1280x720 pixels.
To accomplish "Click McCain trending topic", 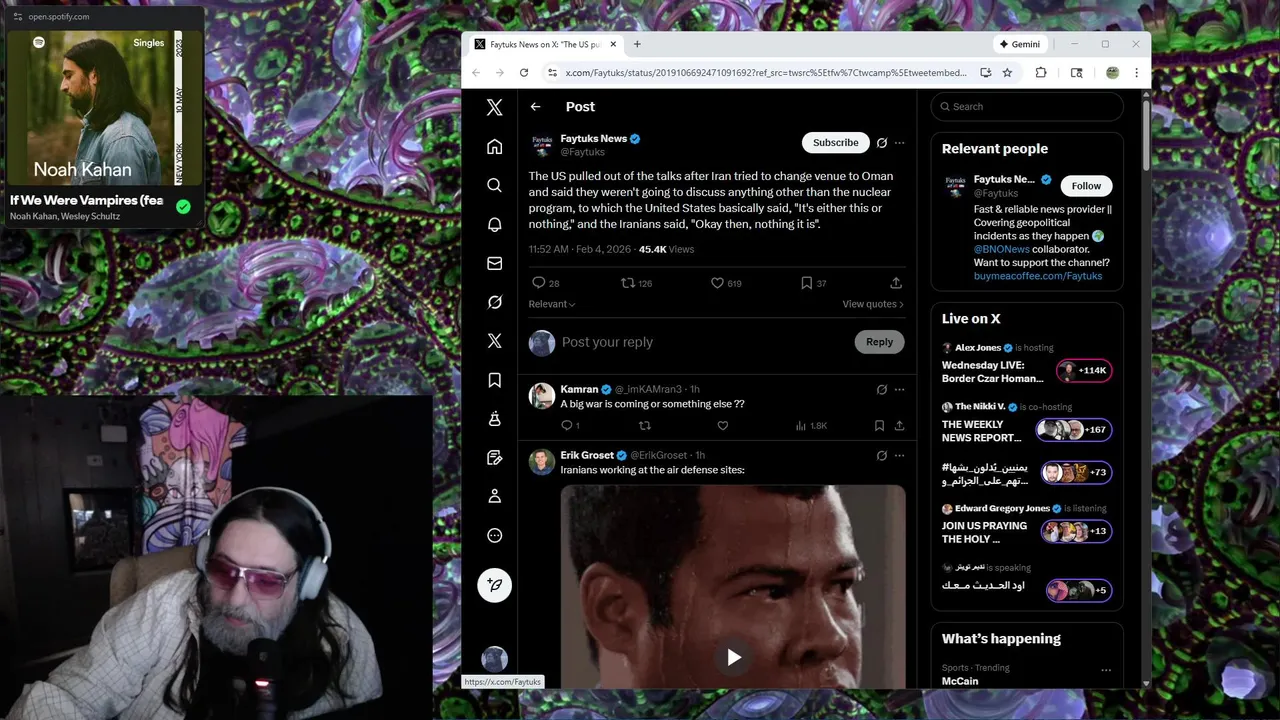I will (x=960, y=681).
